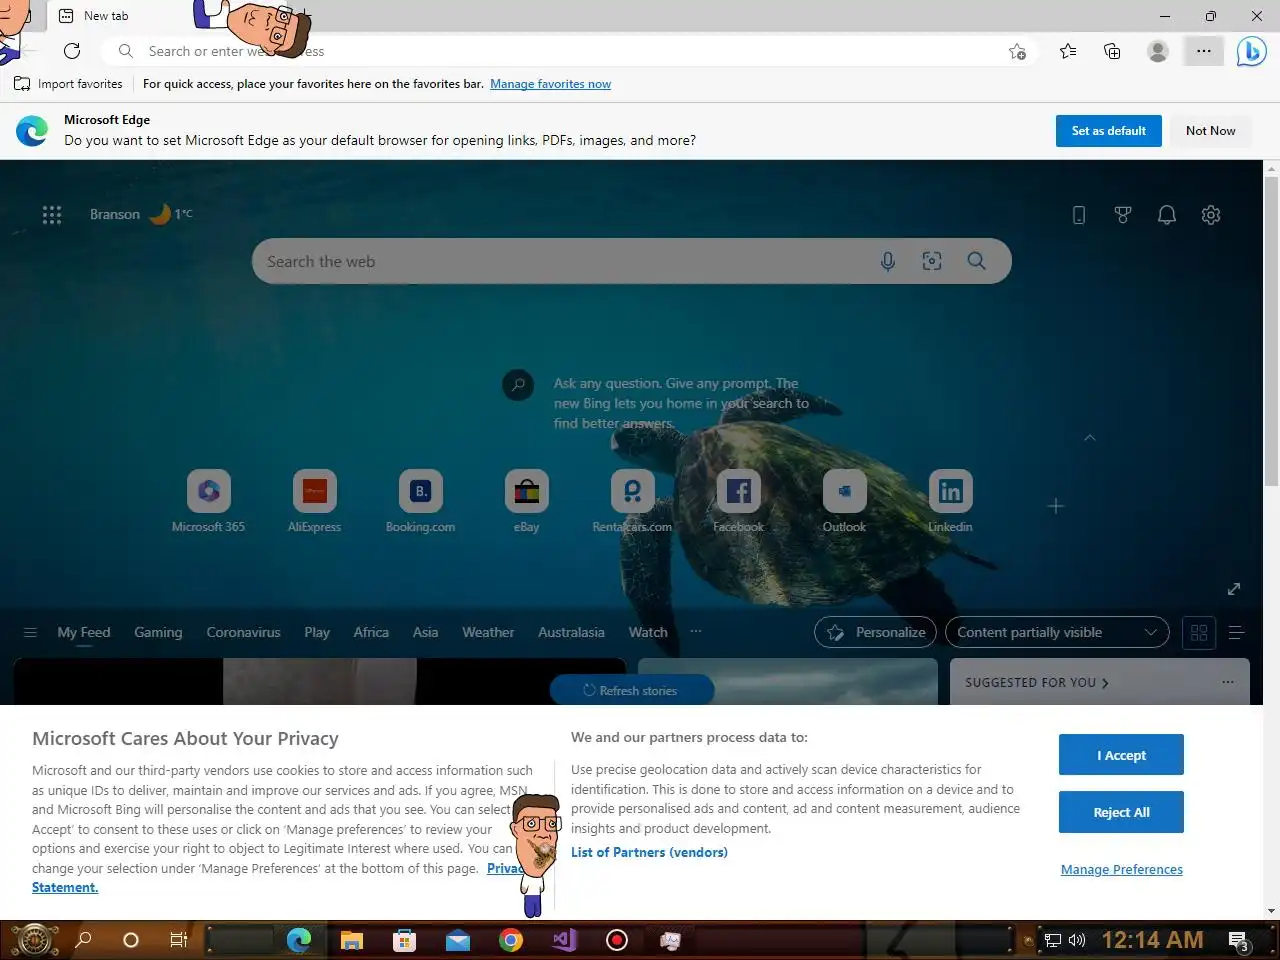Image resolution: width=1280 pixels, height=960 pixels.
Task: Open the AliExpress quick link
Action: [x=315, y=501]
